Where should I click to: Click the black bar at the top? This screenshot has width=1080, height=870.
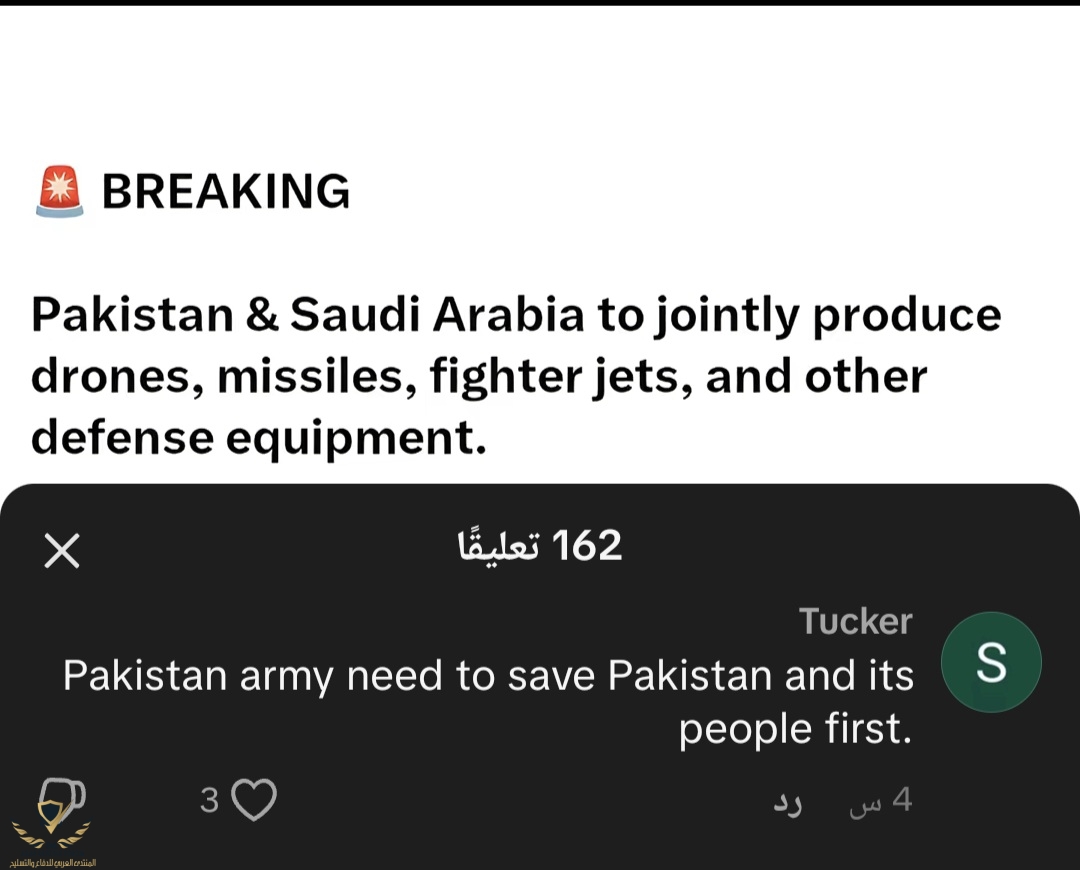(540, 3)
